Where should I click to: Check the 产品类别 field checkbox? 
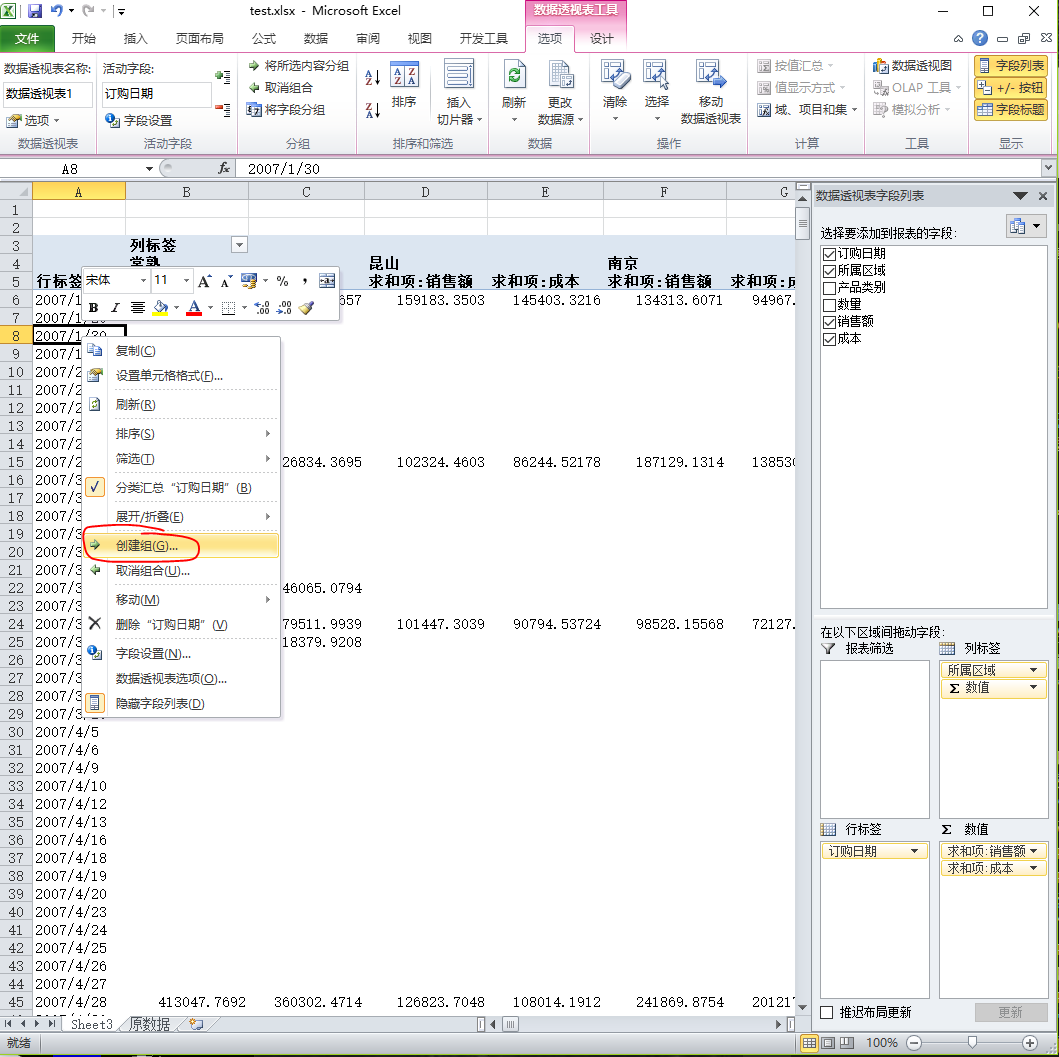pyautogui.click(x=828, y=288)
